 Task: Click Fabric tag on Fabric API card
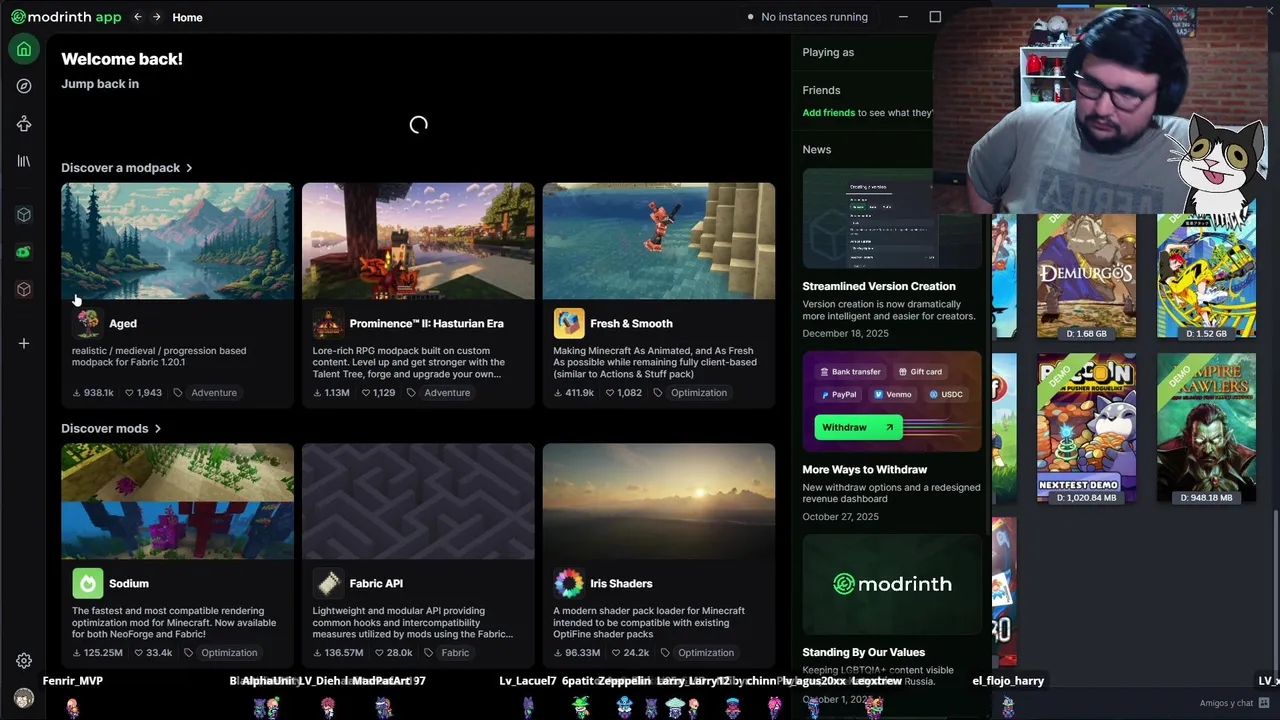coord(455,653)
